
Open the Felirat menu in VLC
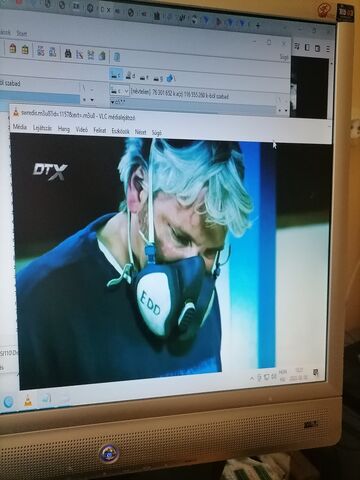click(x=100, y=130)
